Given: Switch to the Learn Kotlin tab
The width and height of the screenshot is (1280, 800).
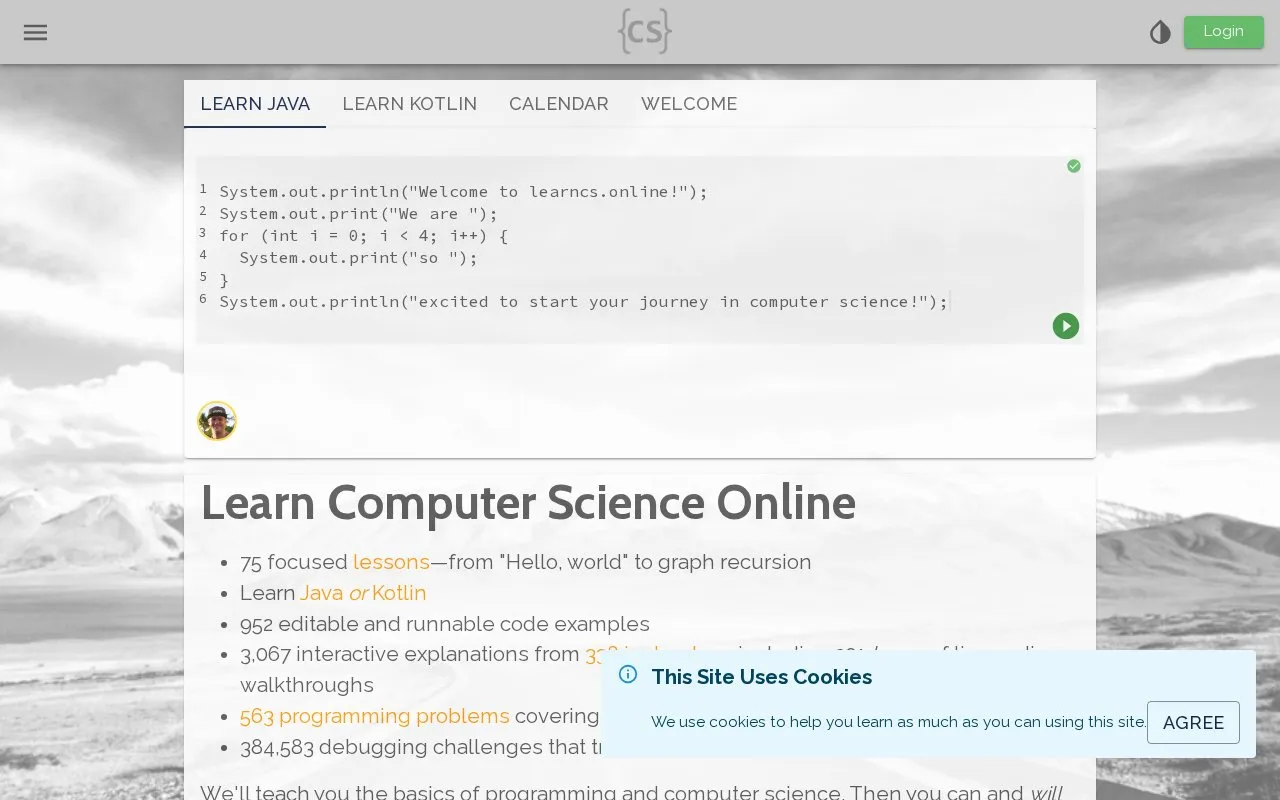Looking at the screenshot, I should pyautogui.click(x=409, y=104).
